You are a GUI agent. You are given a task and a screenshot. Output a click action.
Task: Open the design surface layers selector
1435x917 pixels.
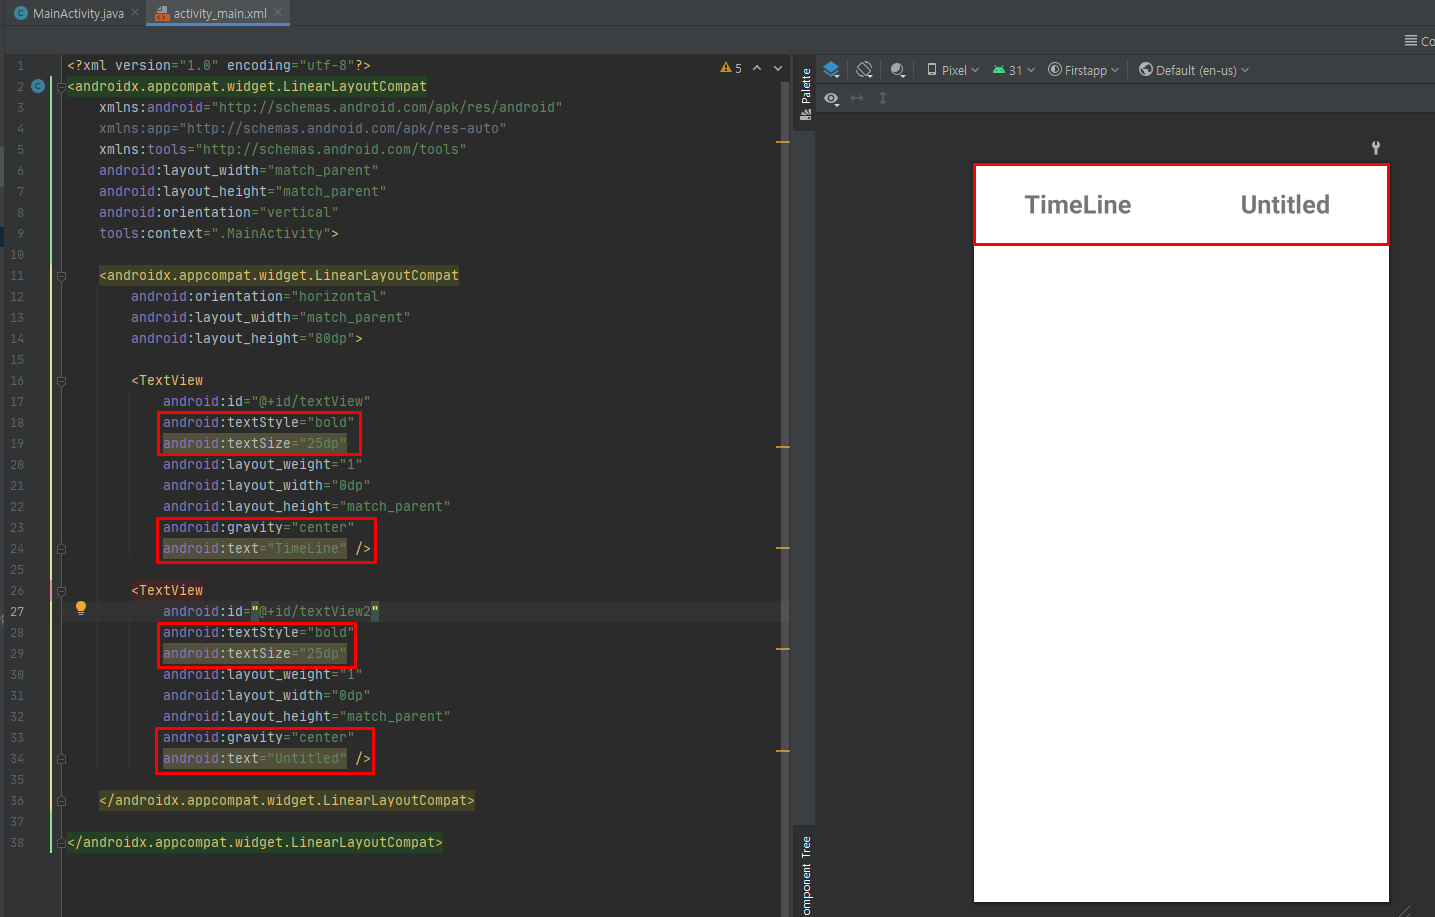[x=832, y=70]
